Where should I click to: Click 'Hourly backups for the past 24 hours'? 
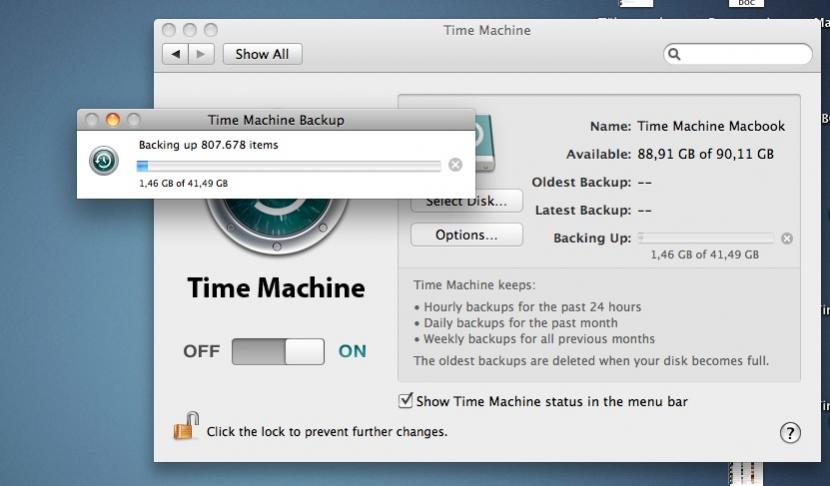click(532, 307)
